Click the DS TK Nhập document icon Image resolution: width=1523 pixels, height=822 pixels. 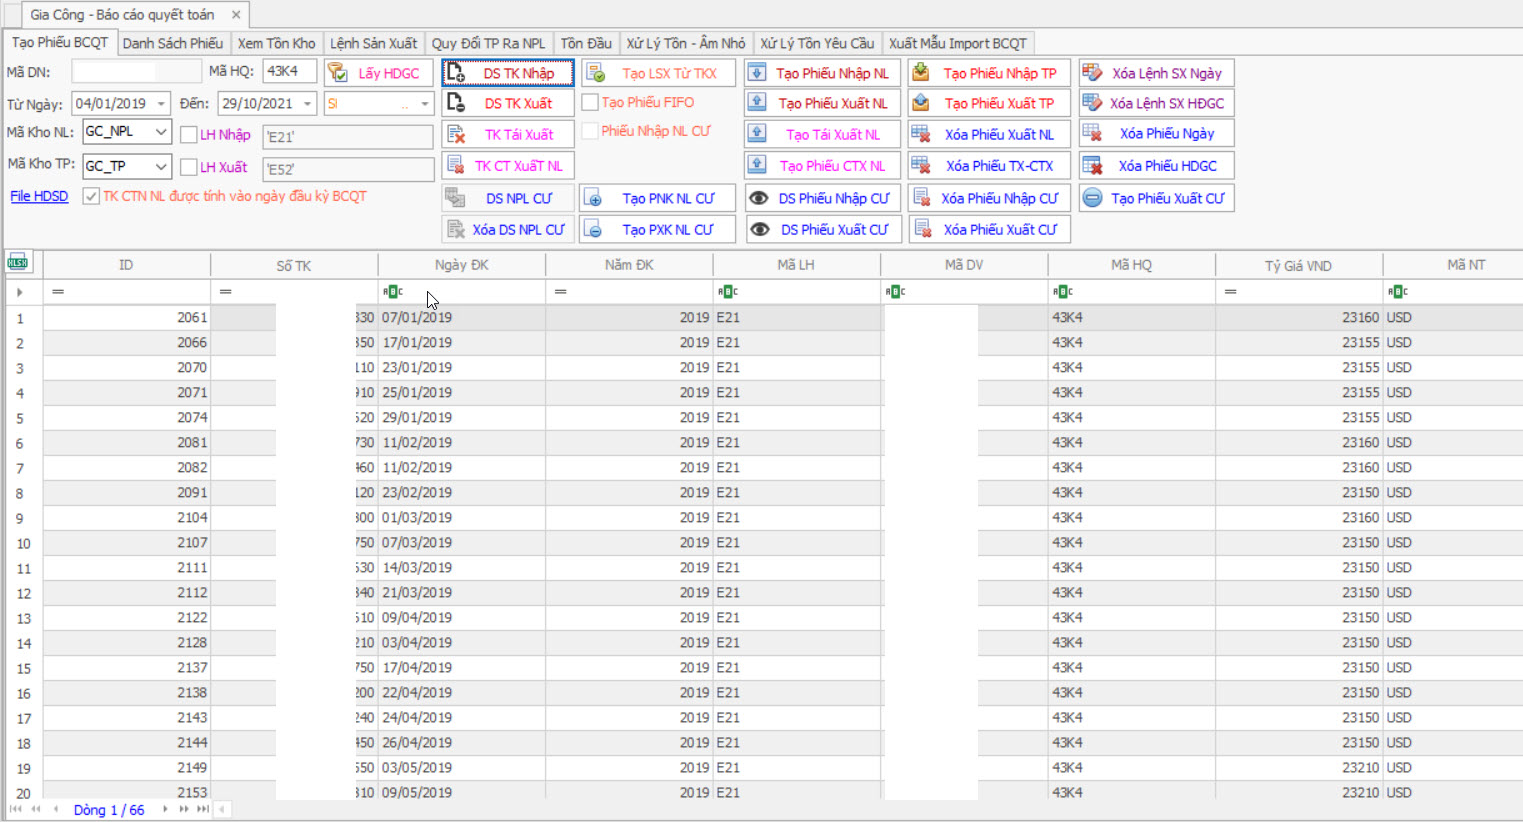pos(456,73)
